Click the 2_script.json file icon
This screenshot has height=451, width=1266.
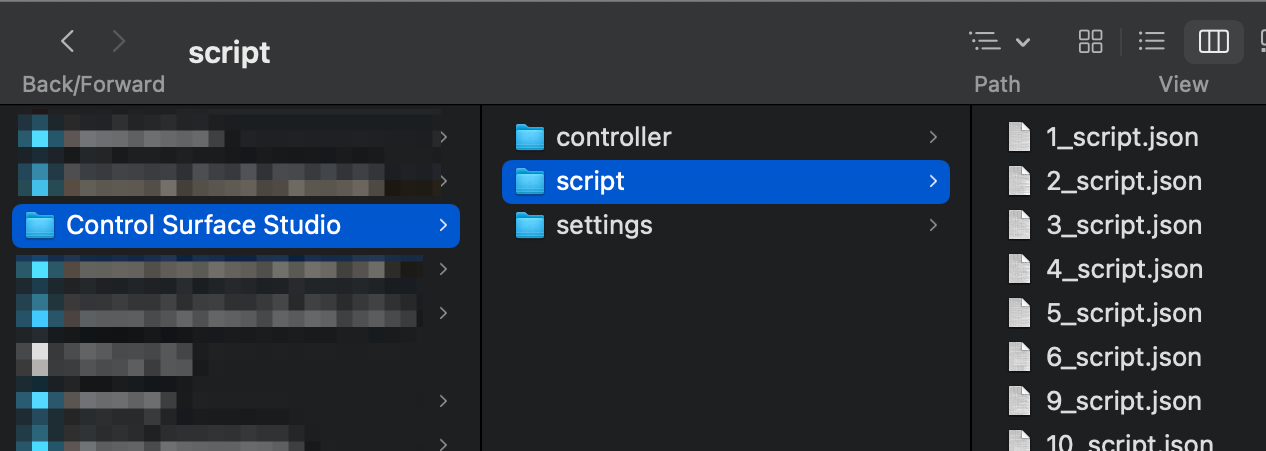1019,181
